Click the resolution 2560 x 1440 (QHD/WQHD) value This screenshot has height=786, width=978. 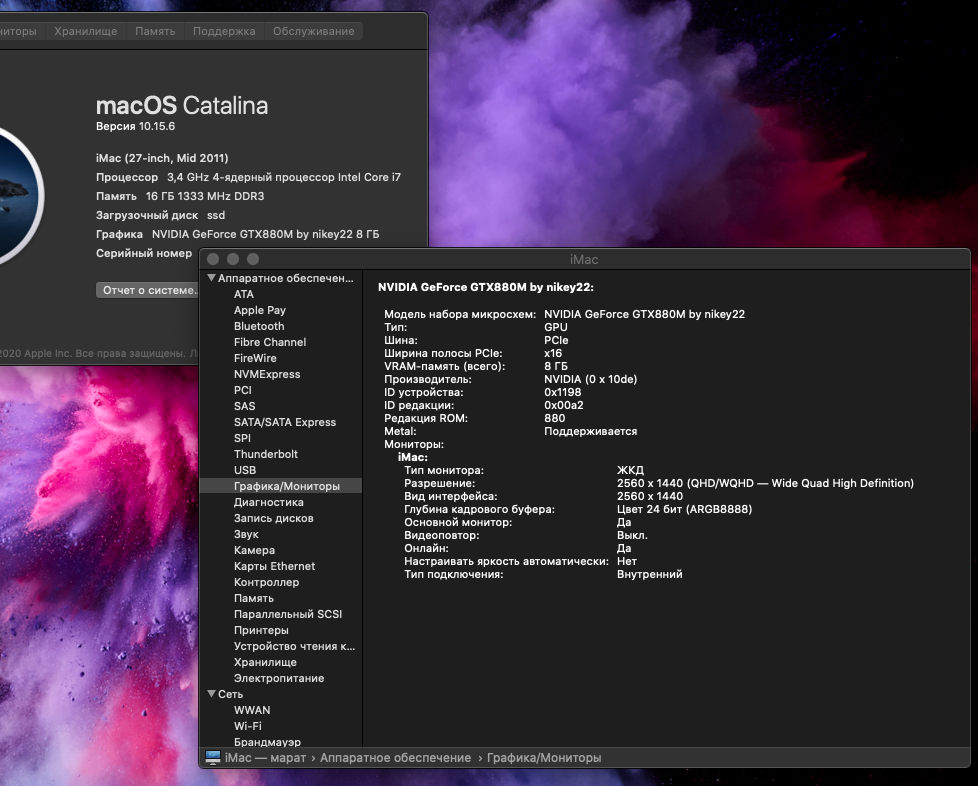(x=765, y=483)
